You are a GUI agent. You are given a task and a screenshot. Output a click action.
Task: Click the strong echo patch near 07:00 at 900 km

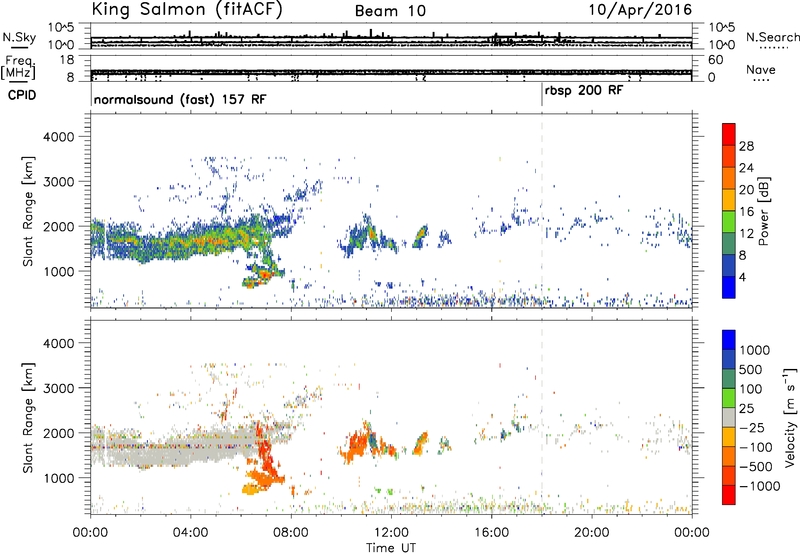[264, 274]
